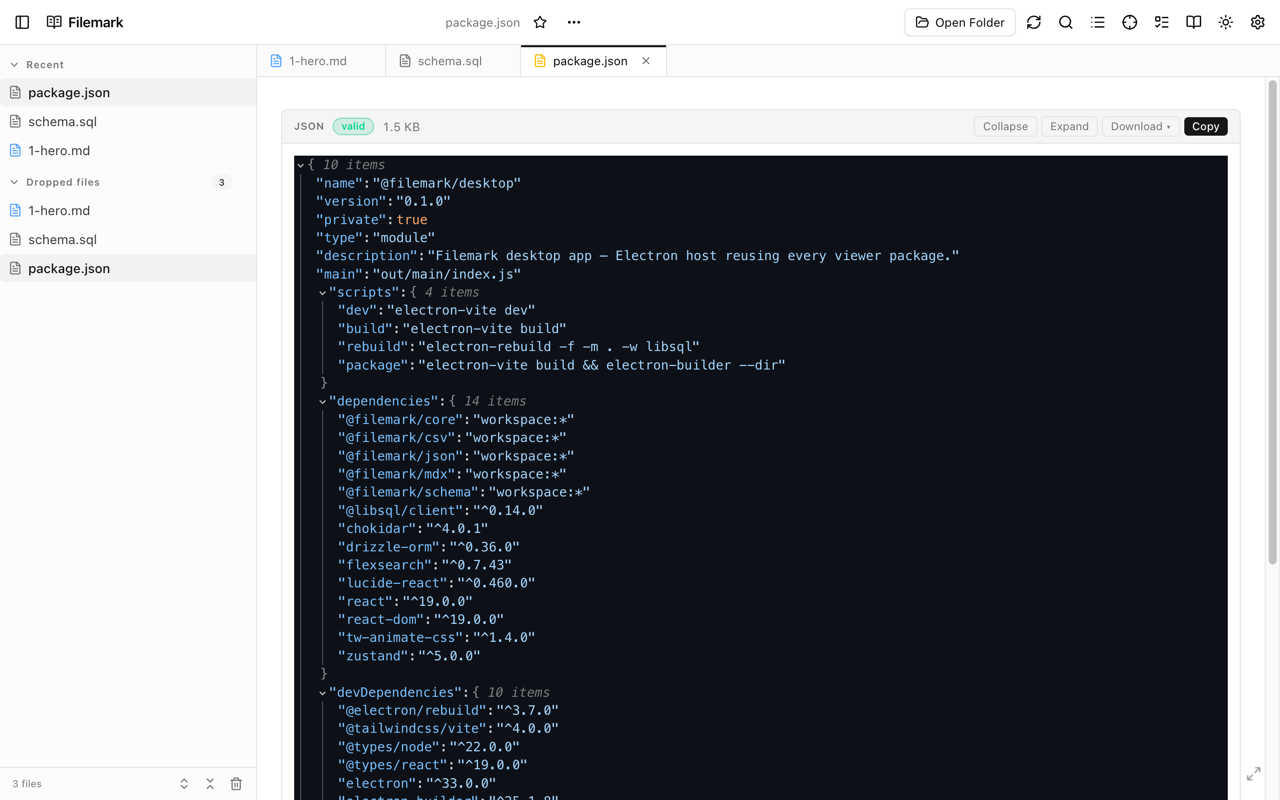The image size is (1280, 800).
Task: Click the "0.1.0" version value
Action: 423,202
